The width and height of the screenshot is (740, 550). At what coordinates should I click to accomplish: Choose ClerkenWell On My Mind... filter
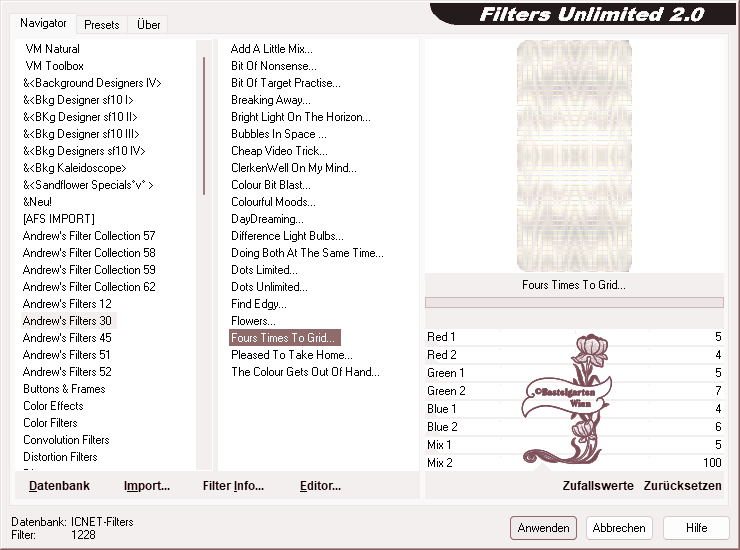coord(294,168)
